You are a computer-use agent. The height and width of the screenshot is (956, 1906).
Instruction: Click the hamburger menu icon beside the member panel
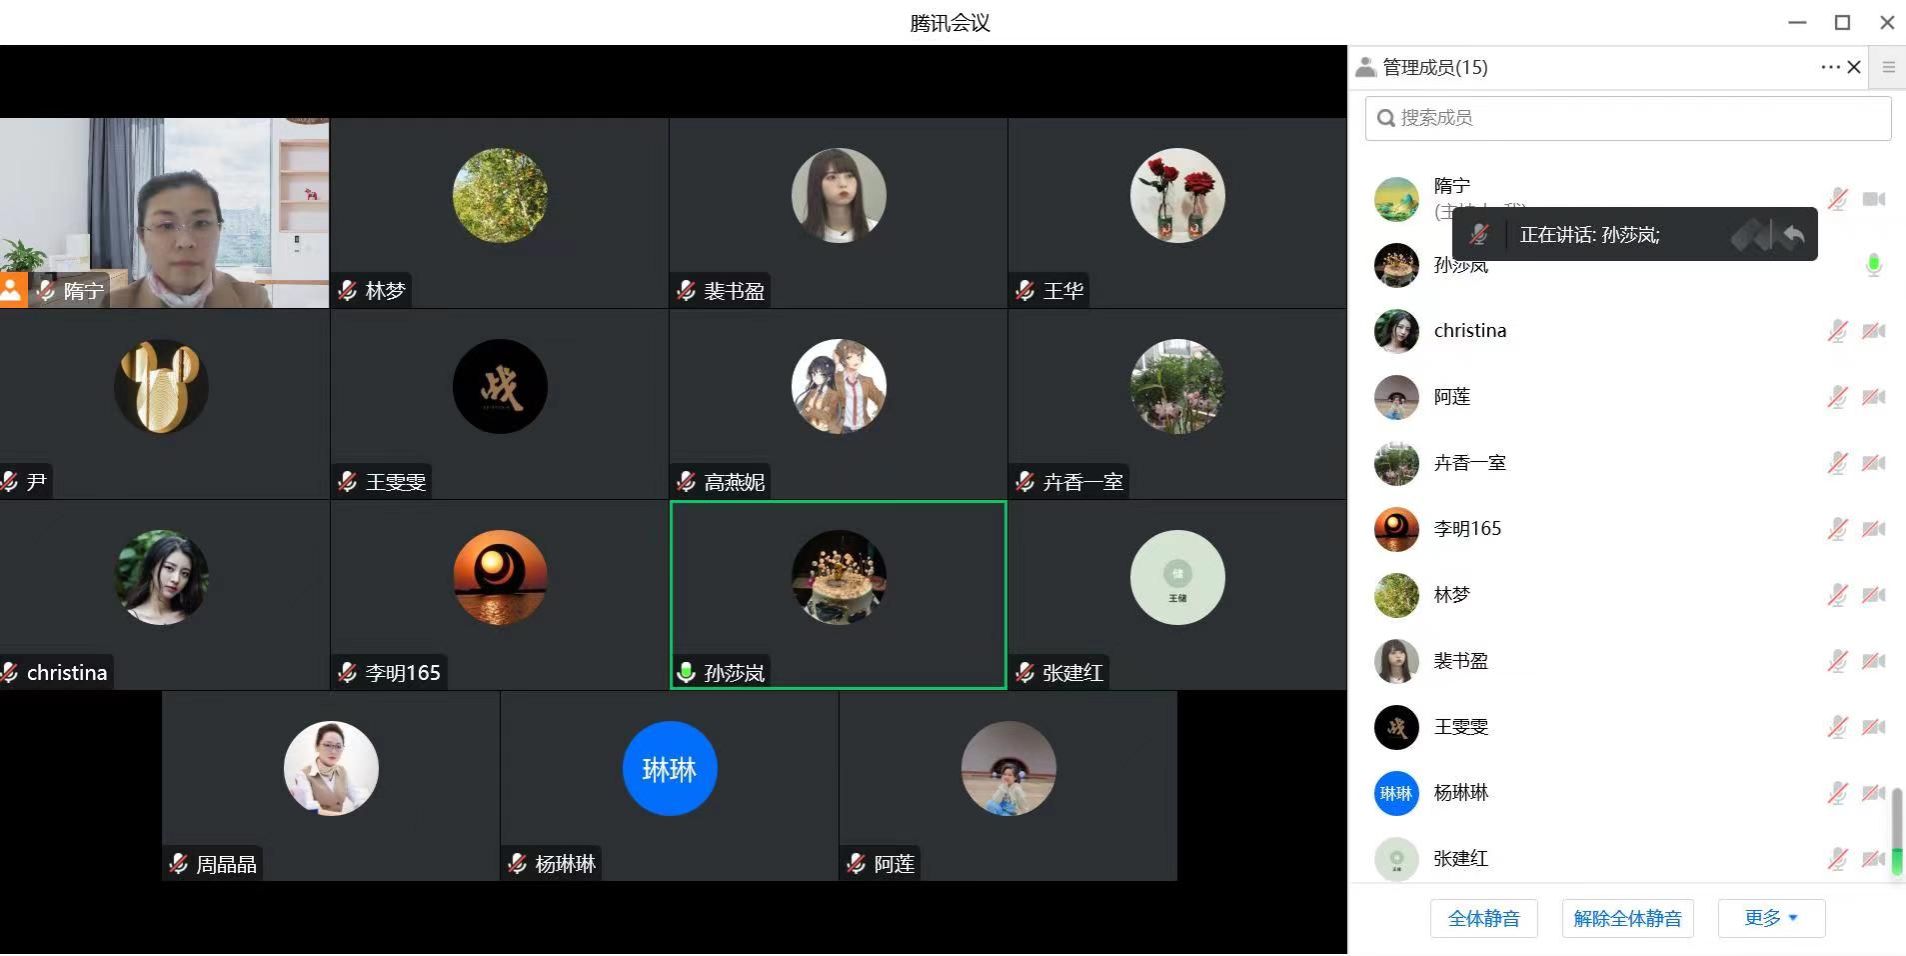(x=1888, y=67)
